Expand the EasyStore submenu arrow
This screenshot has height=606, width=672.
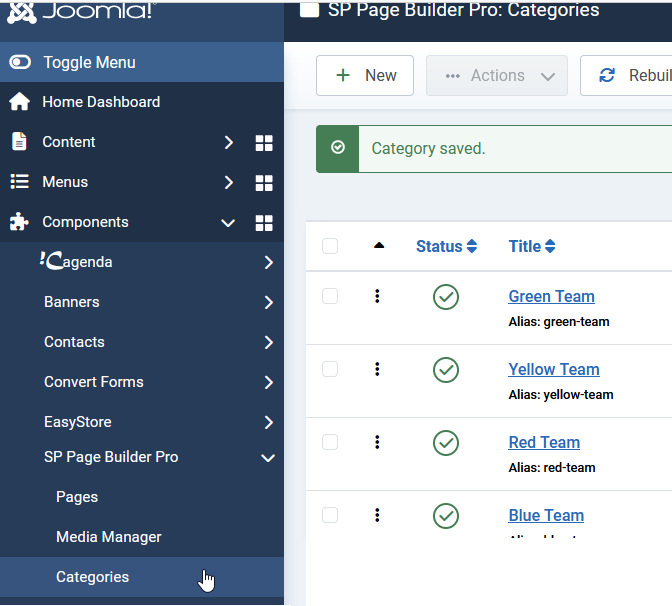[x=269, y=423]
